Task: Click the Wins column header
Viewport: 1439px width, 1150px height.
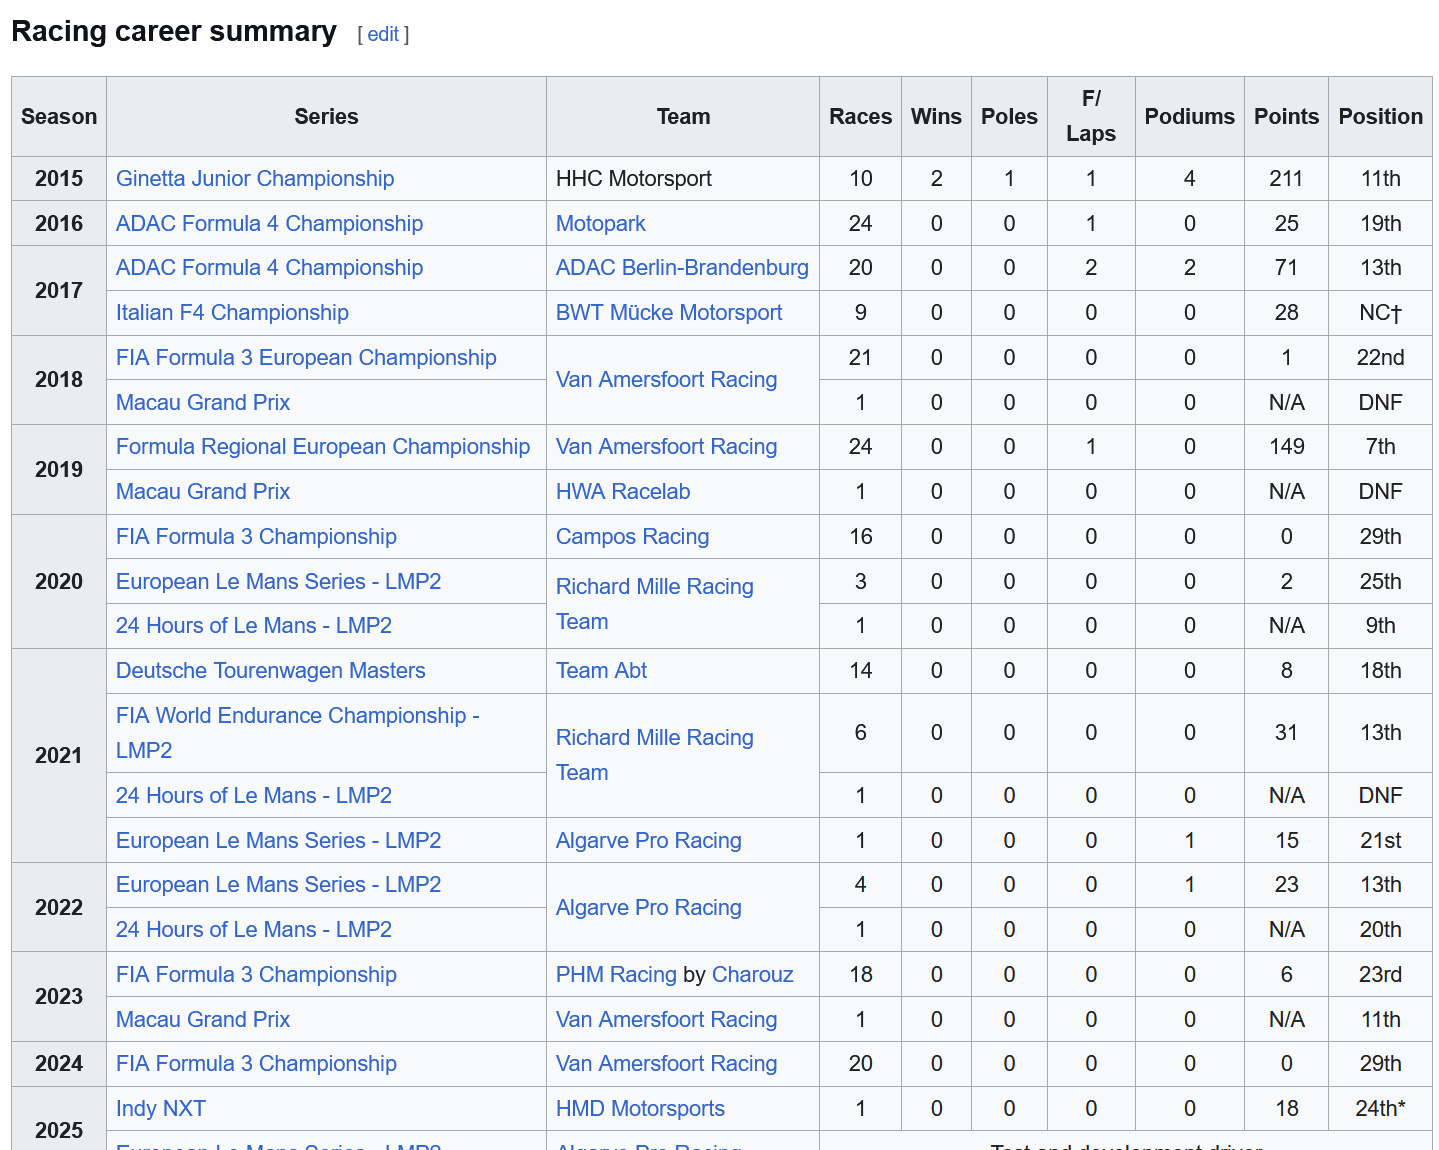Action: tap(936, 116)
